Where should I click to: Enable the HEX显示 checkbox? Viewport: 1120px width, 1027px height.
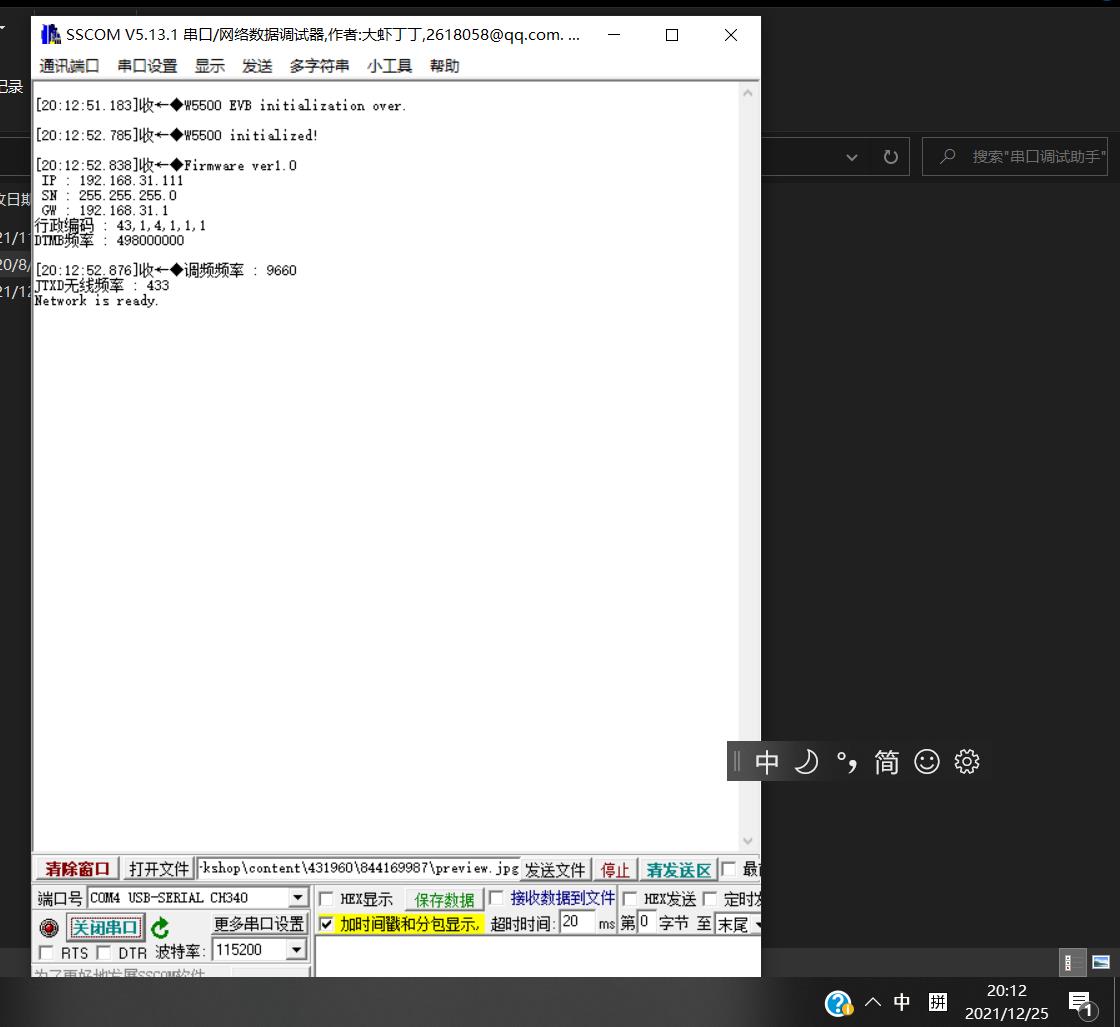(x=326, y=898)
